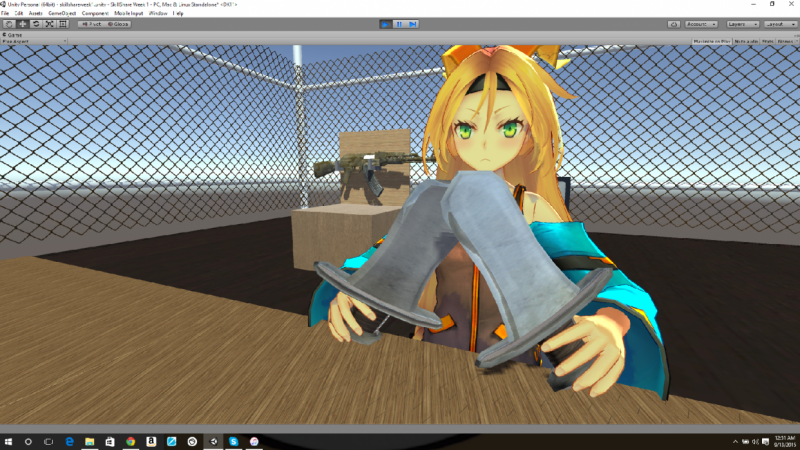Open the blue pen app taskbar icon

click(171, 442)
